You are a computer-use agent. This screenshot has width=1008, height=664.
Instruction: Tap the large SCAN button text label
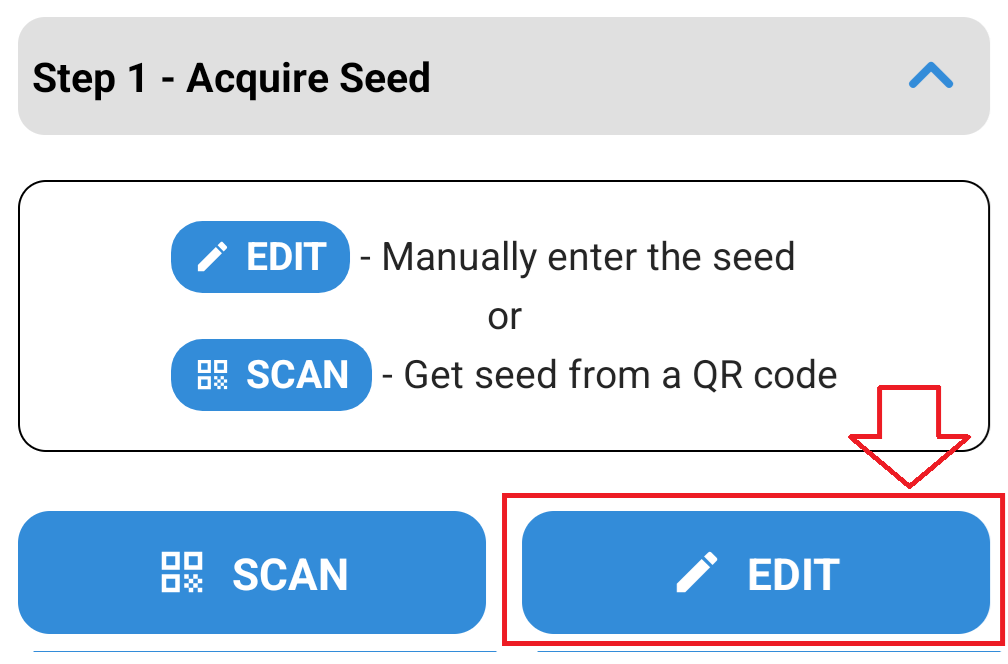click(x=290, y=574)
